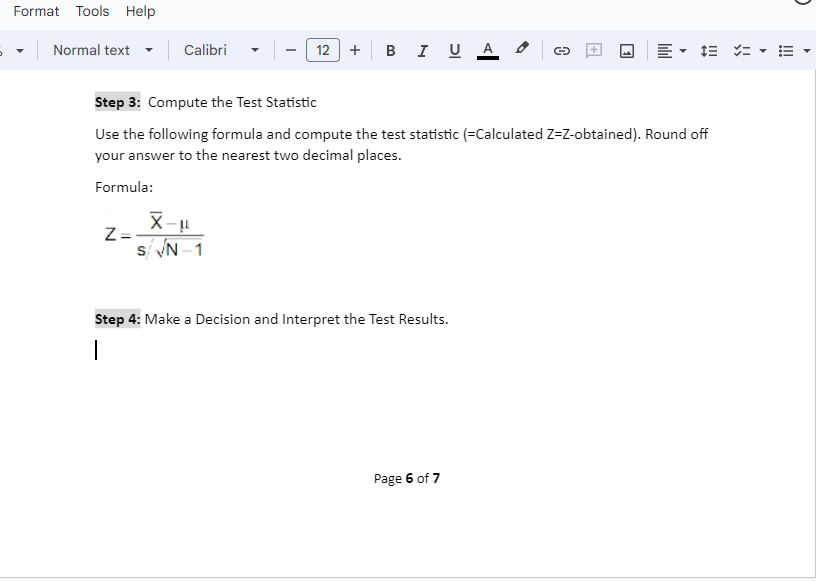Click inside the font size field

pos(322,50)
